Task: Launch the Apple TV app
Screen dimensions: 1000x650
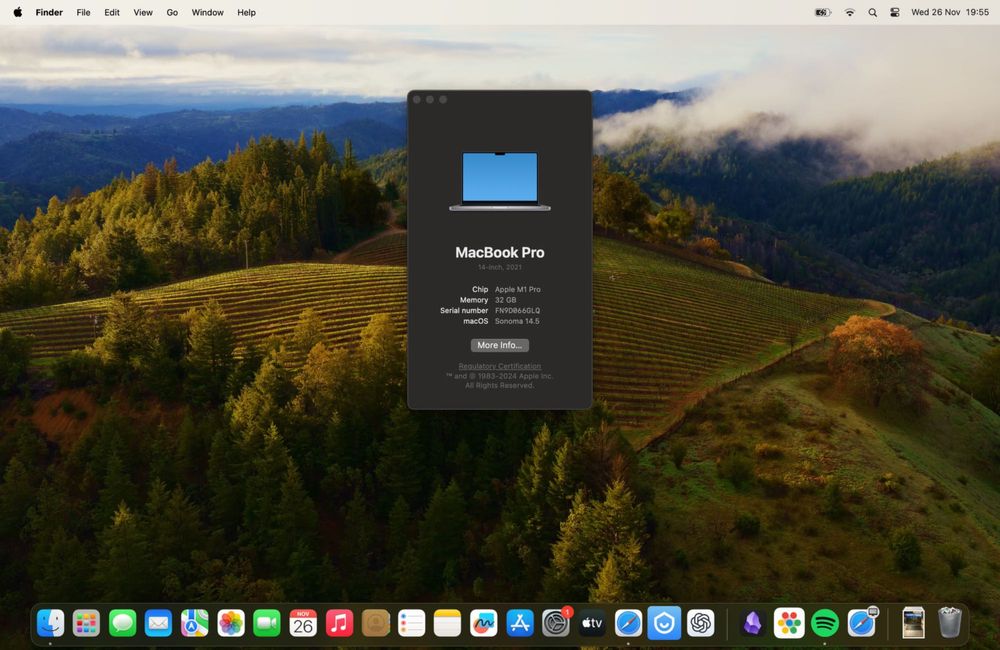Action: click(x=592, y=623)
